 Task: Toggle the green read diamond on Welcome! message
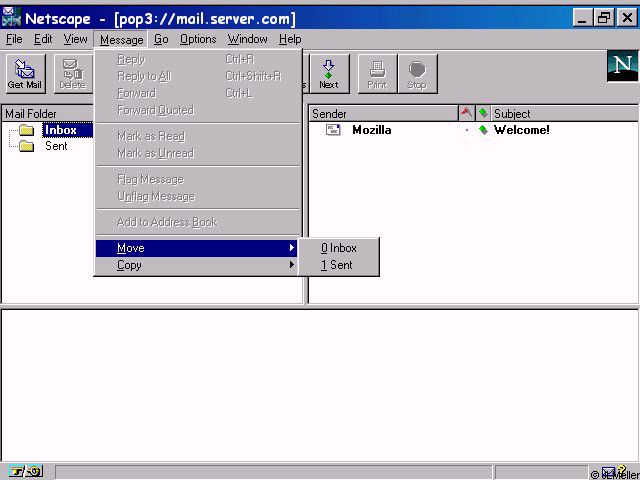click(x=483, y=130)
